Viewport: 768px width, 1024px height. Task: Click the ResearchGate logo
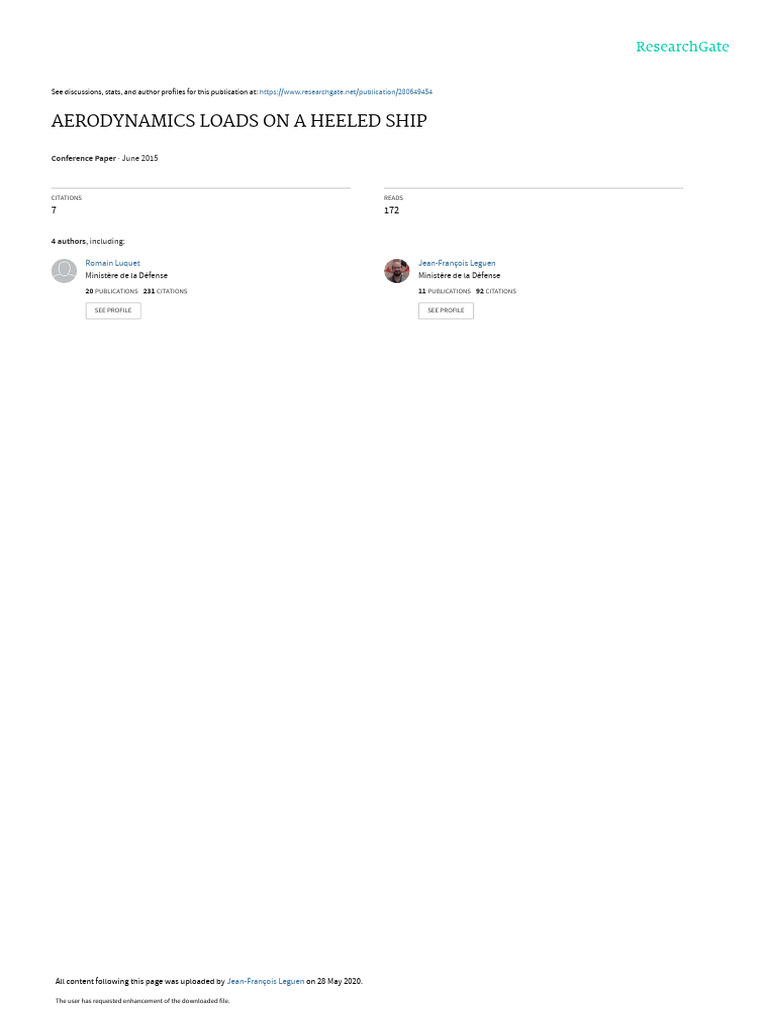682,47
